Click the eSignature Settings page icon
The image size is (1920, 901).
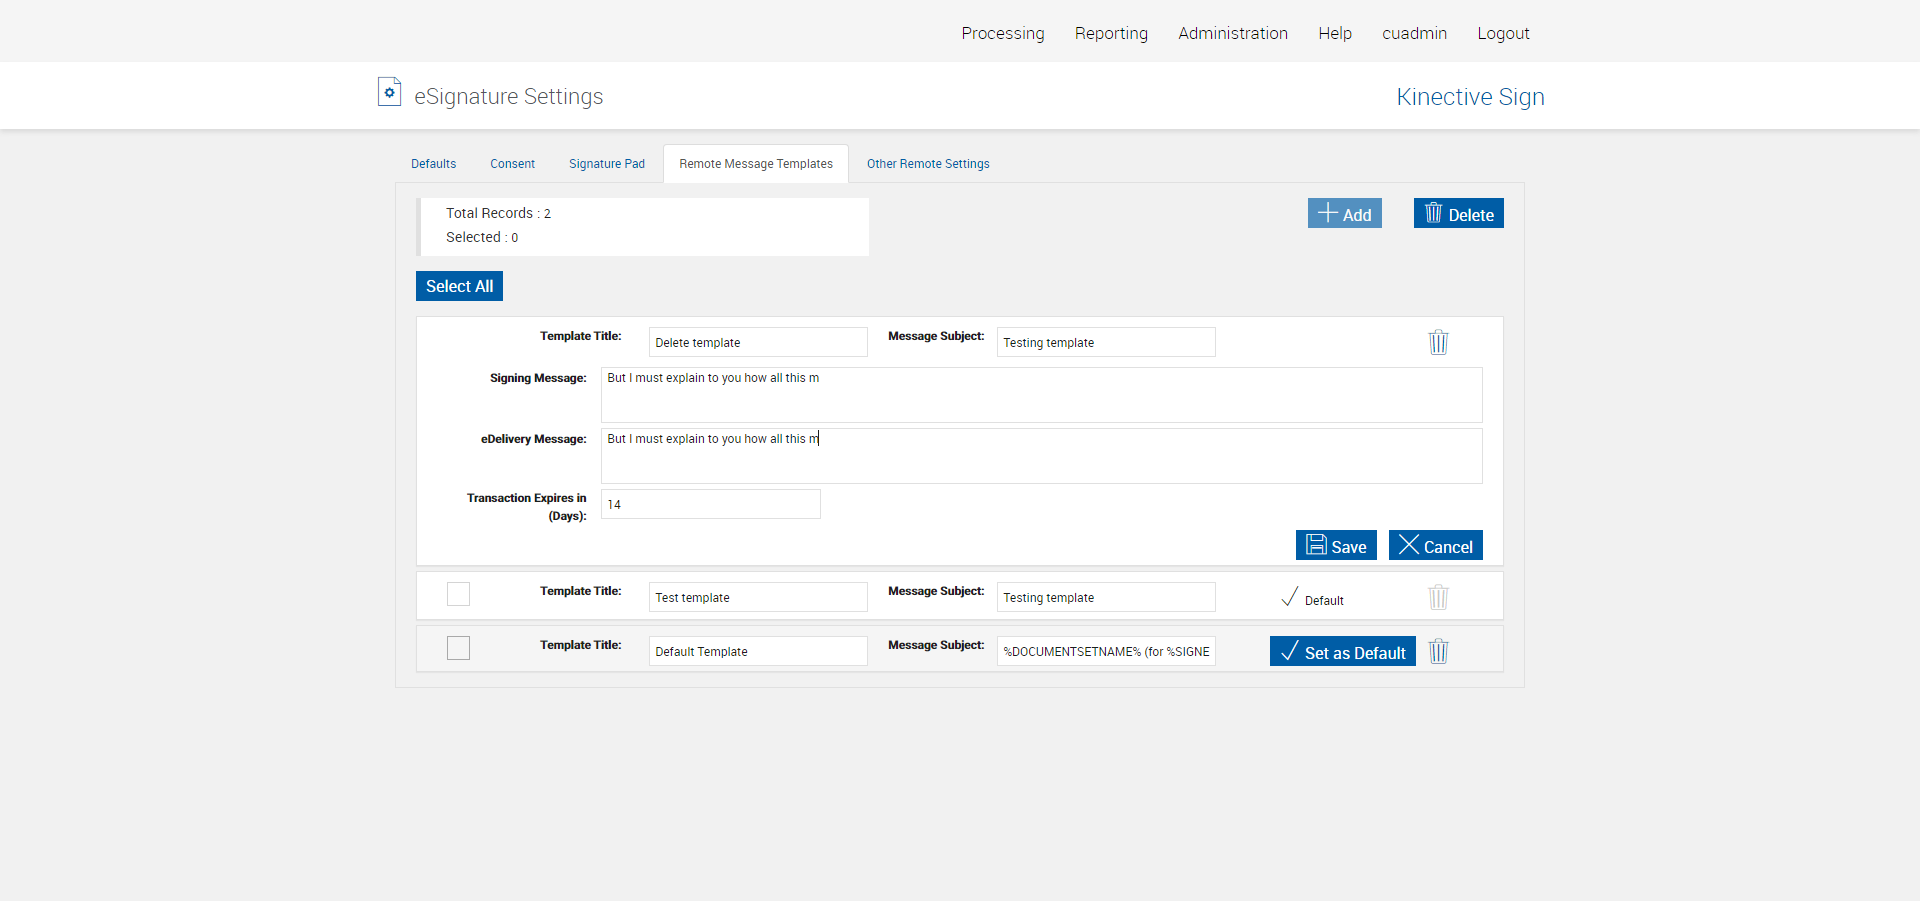(x=389, y=92)
